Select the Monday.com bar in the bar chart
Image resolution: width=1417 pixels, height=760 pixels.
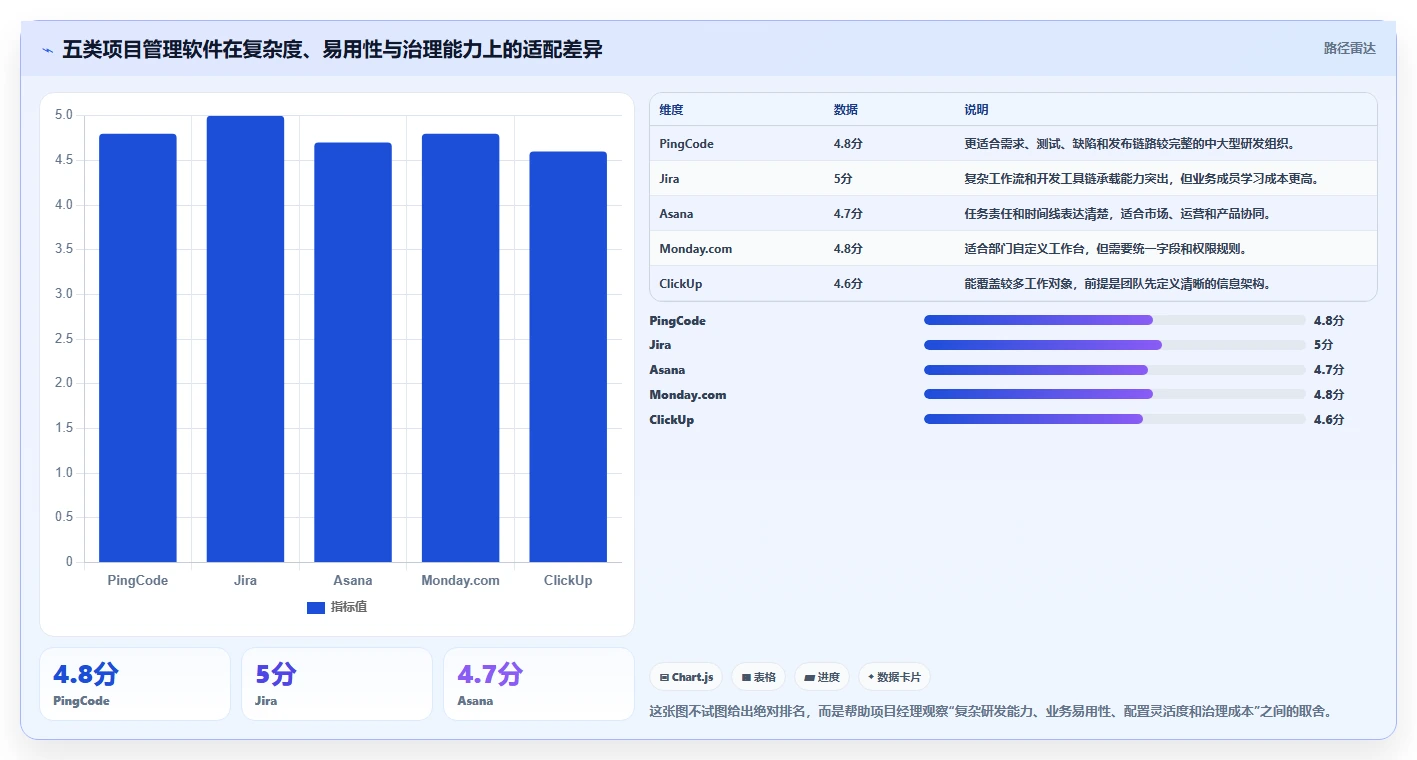[x=460, y=348]
